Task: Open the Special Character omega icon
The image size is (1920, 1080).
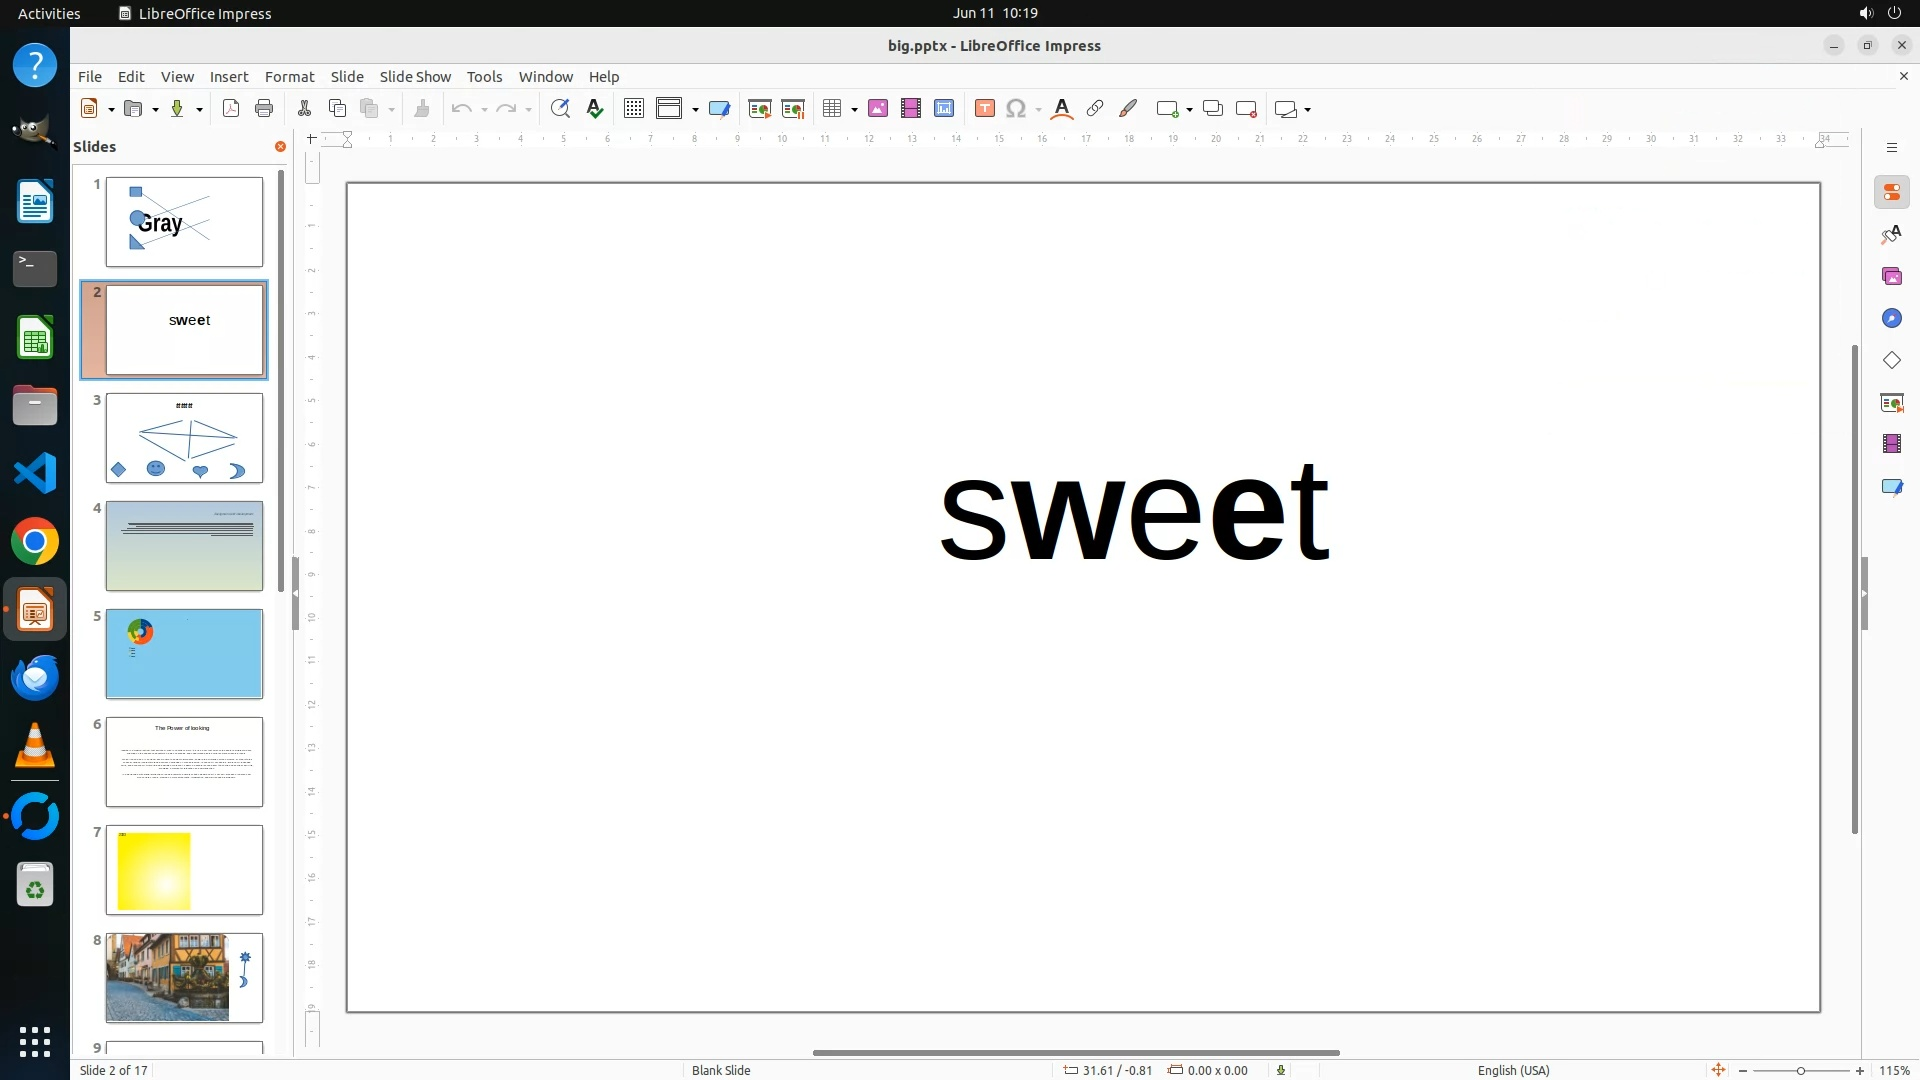Action: pyautogui.click(x=1016, y=109)
